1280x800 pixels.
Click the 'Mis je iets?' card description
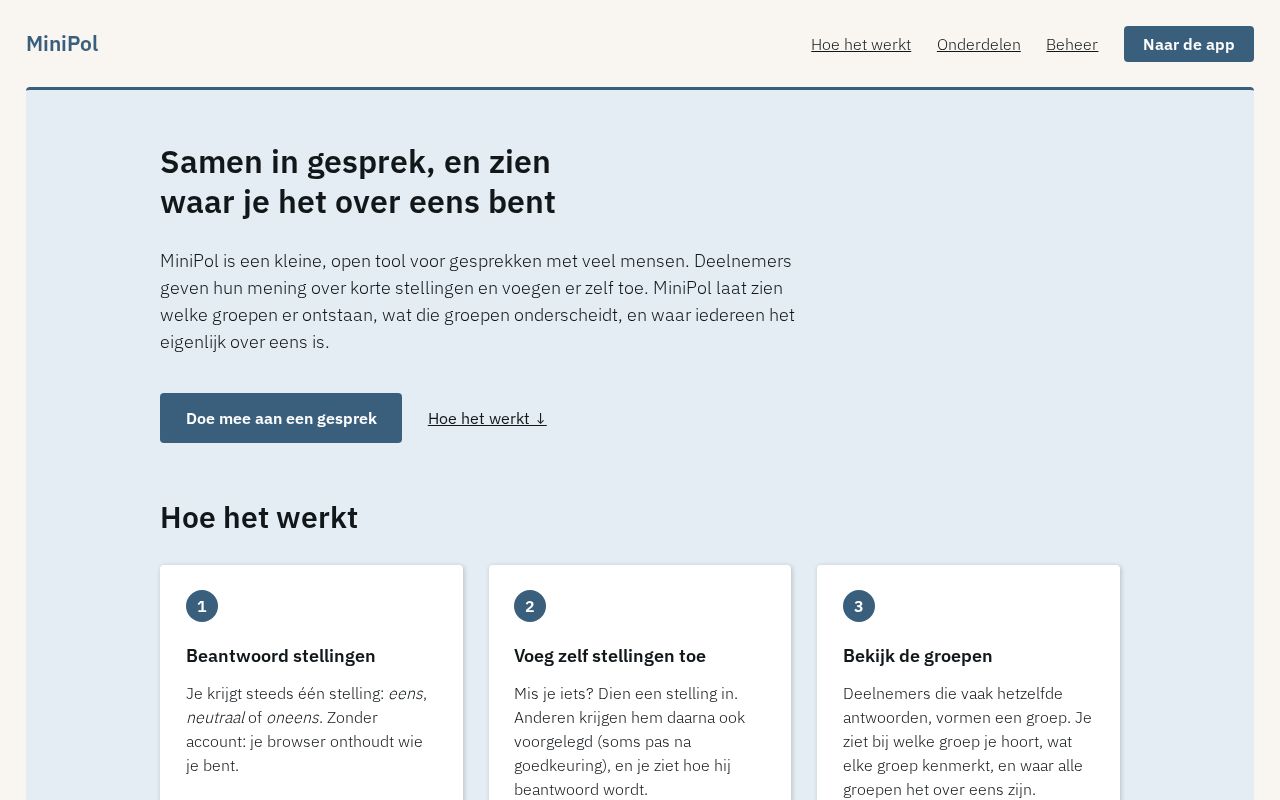click(629, 741)
